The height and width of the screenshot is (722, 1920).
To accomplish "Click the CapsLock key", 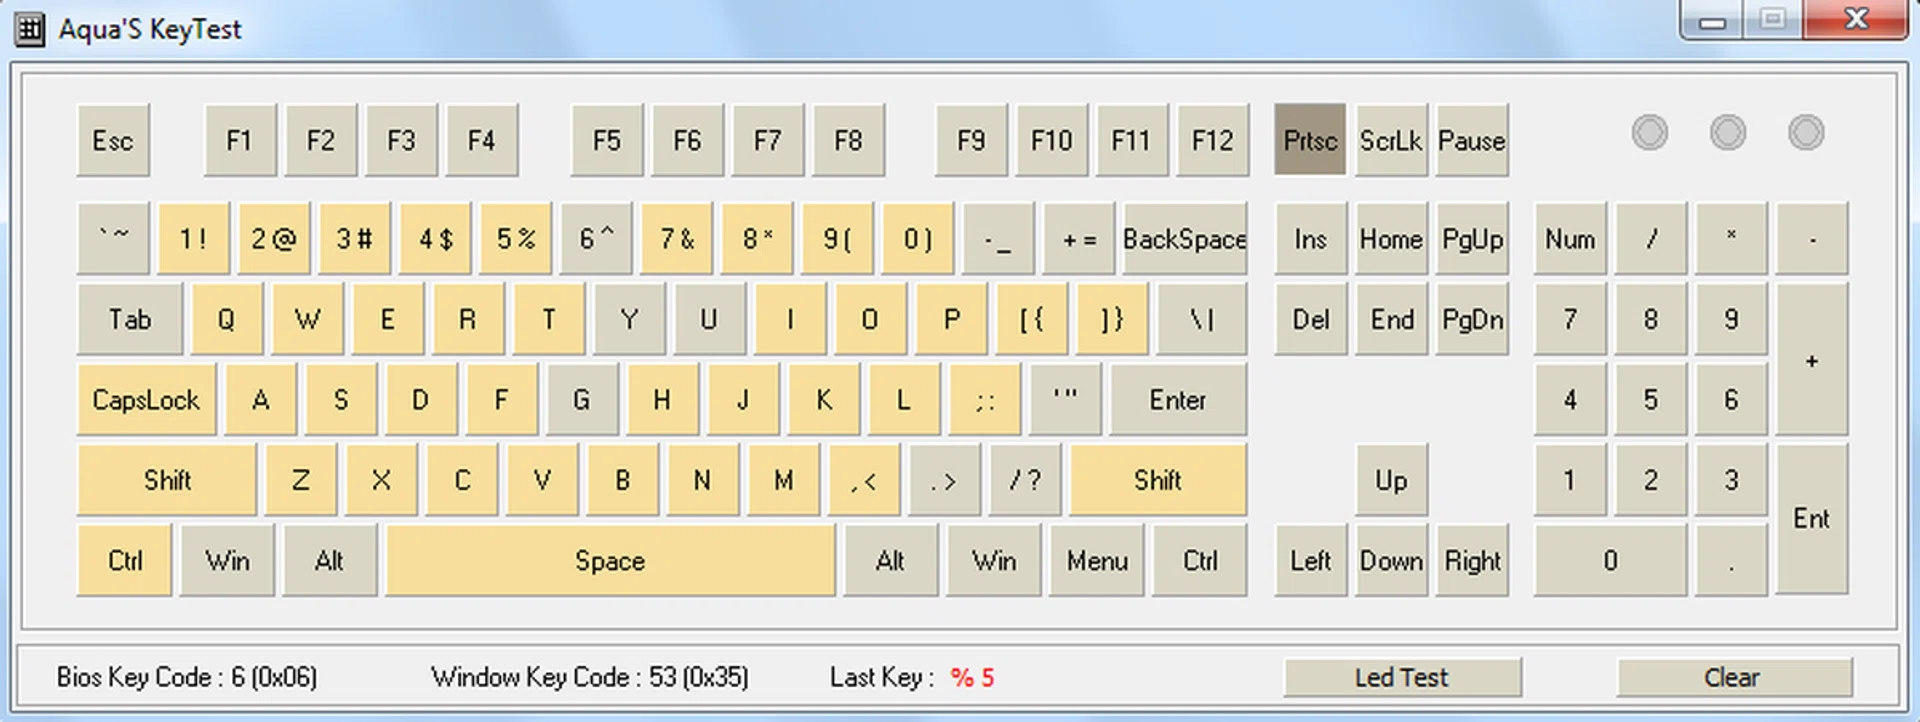I will coord(146,400).
